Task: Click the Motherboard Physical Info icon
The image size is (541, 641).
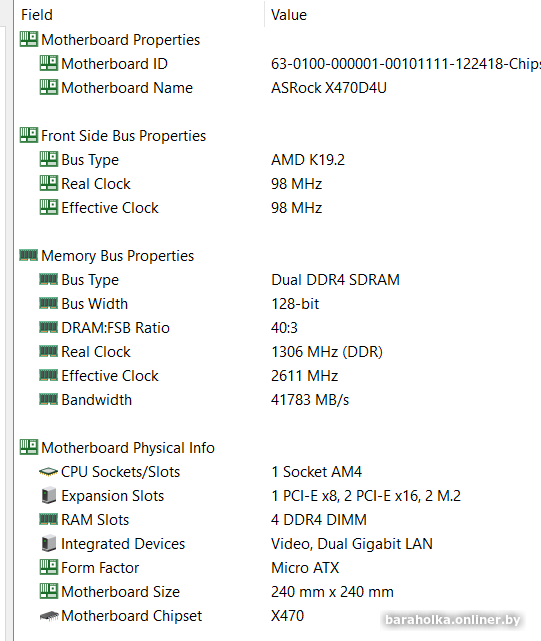Action: pos(29,447)
